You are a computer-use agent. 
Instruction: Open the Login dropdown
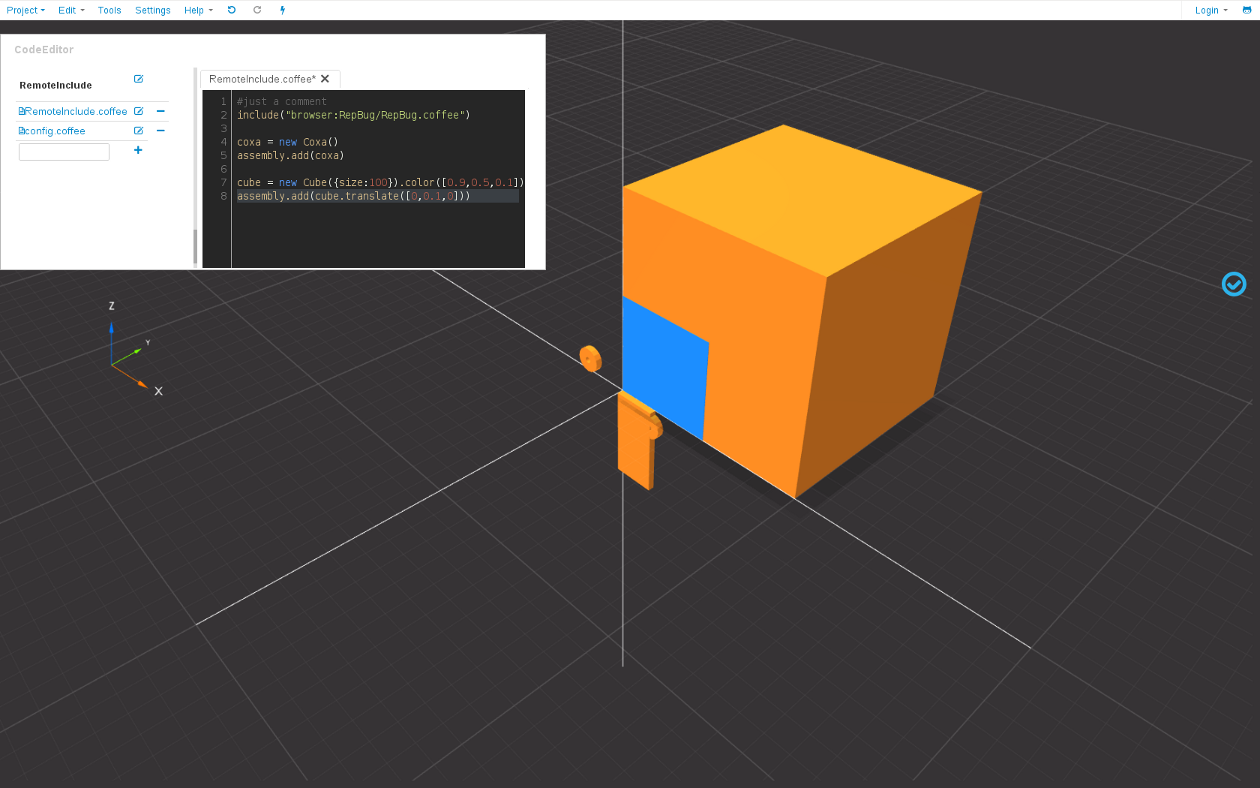tap(1210, 10)
